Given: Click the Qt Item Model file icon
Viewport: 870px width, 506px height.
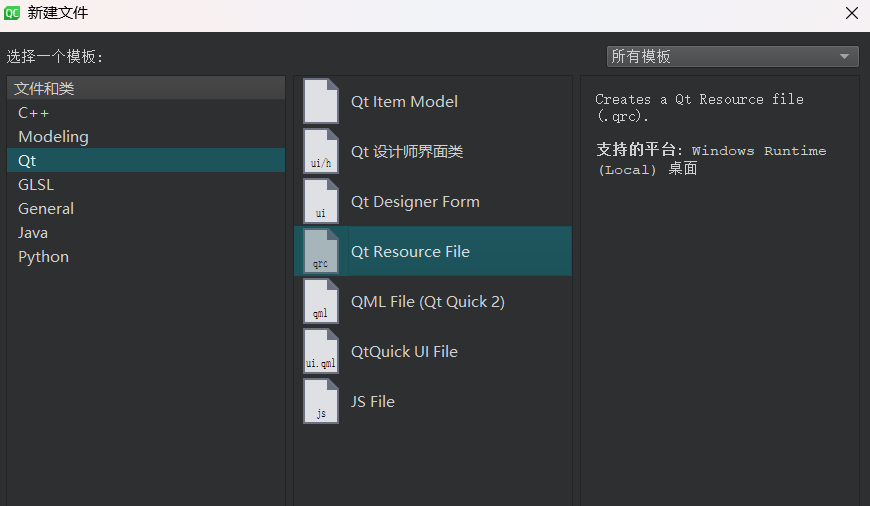Looking at the screenshot, I should [321, 101].
